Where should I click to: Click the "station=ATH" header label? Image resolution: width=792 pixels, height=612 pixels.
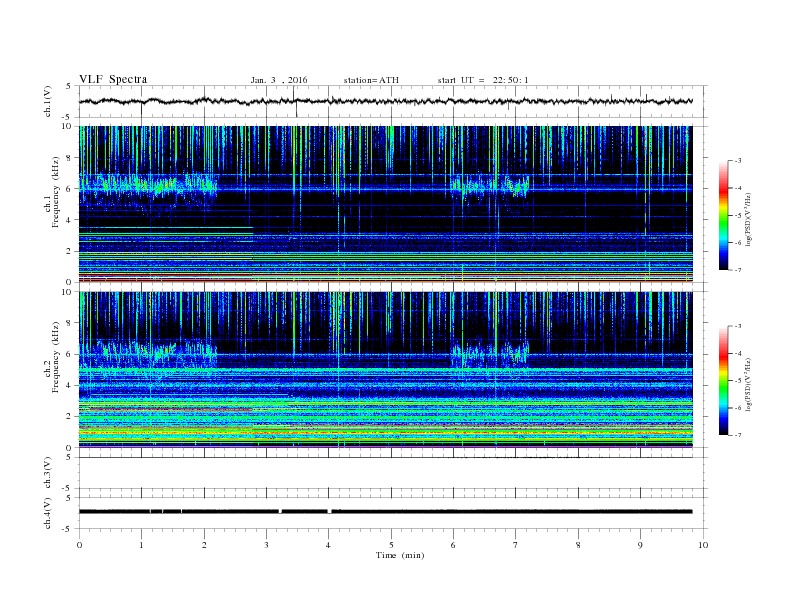371,80
